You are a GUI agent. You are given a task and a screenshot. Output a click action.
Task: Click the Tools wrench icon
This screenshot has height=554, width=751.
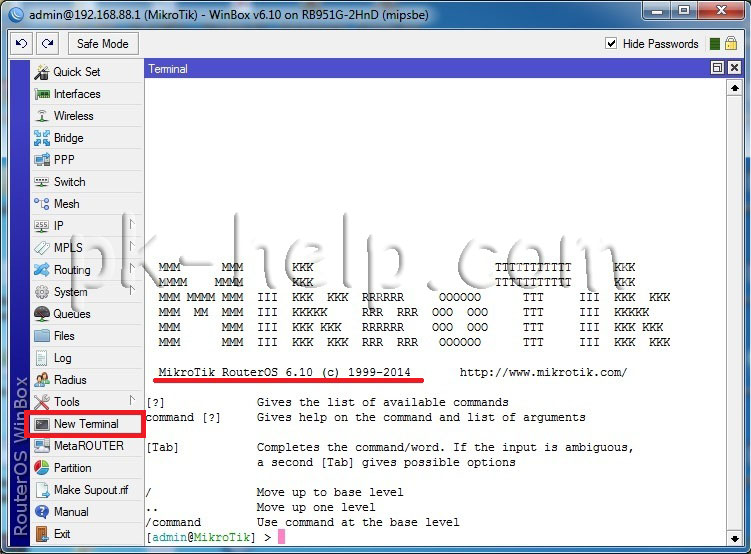pos(42,402)
